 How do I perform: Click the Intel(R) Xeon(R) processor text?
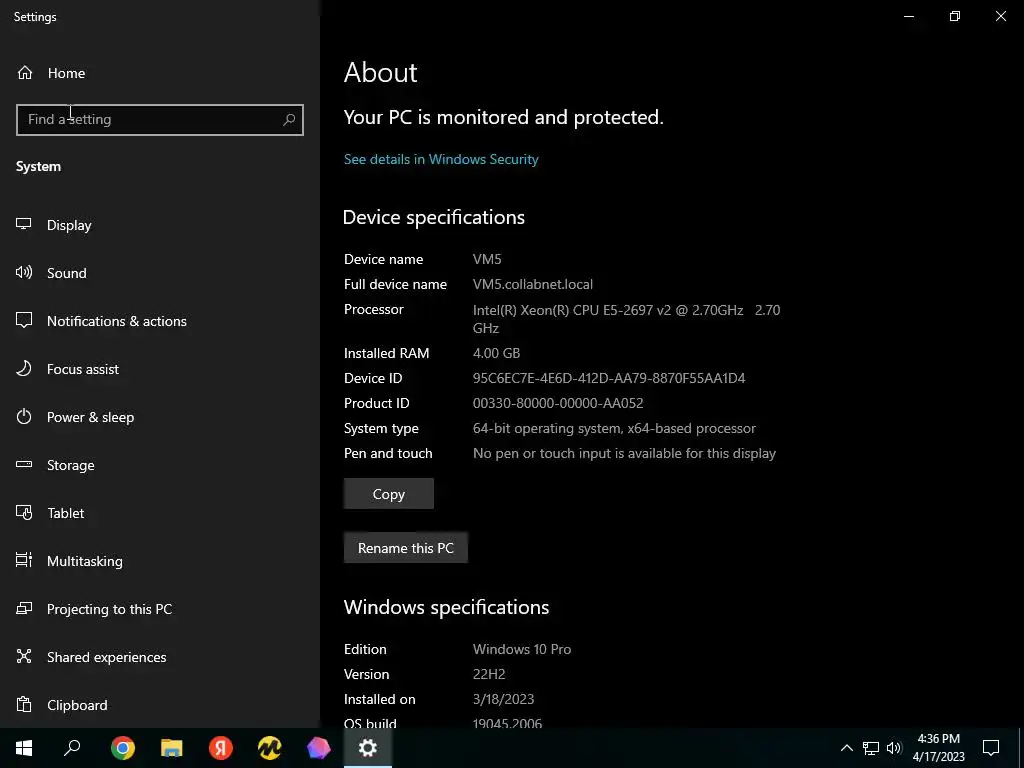click(626, 319)
